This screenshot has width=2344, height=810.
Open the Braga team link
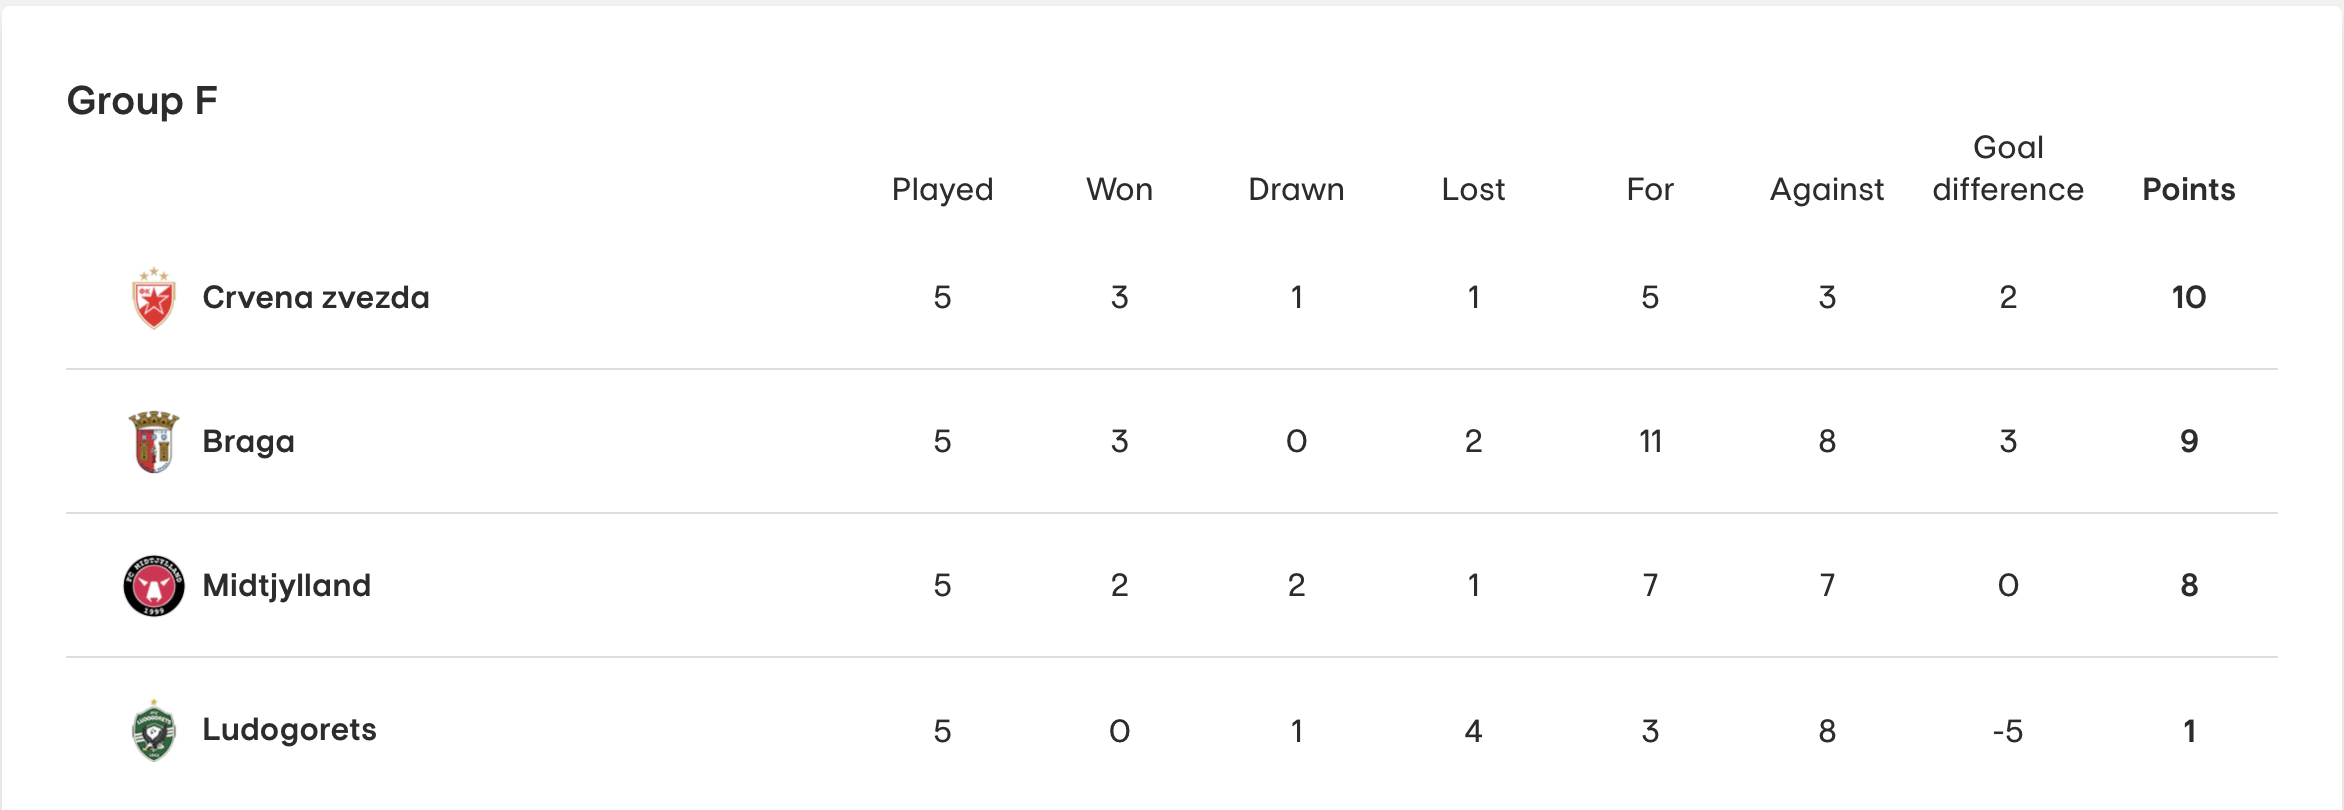click(249, 442)
